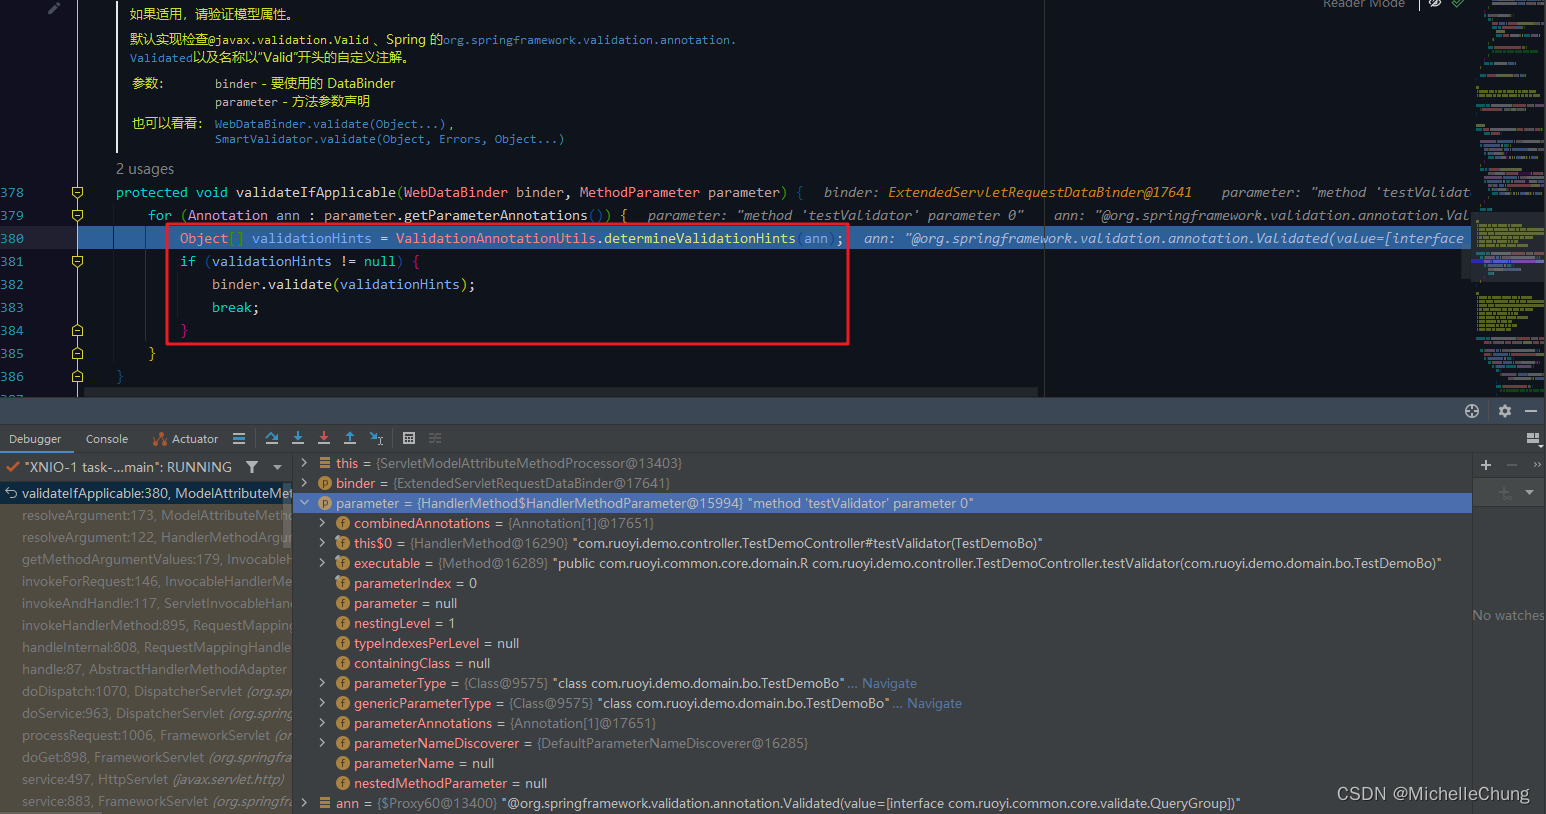Image resolution: width=1546 pixels, height=814 pixels.
Task: Show more watches toolbar actions chevrons
Action: point(1537,465)
